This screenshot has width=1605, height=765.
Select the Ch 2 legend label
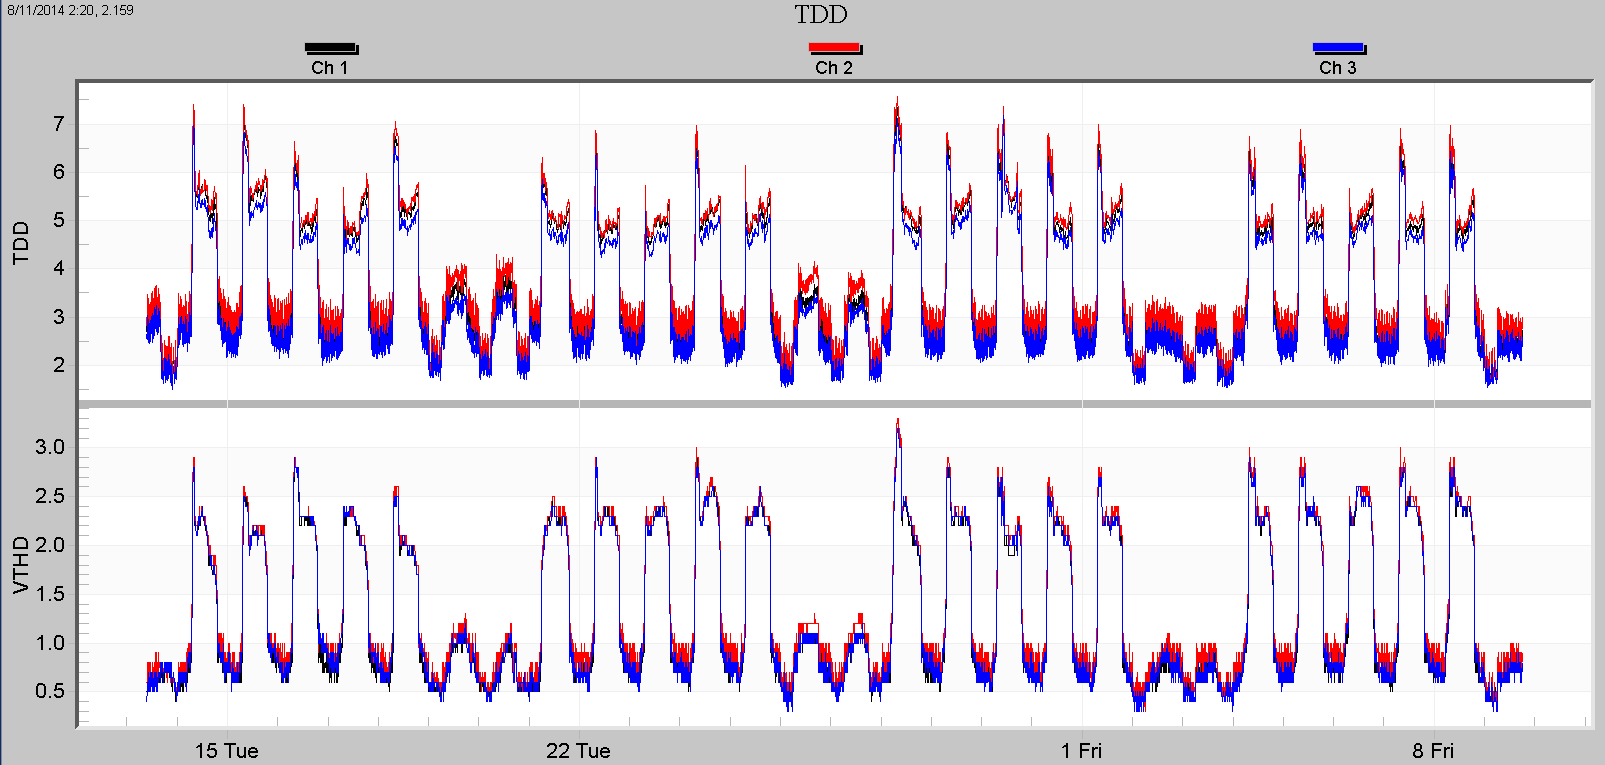tap(834, 68)
